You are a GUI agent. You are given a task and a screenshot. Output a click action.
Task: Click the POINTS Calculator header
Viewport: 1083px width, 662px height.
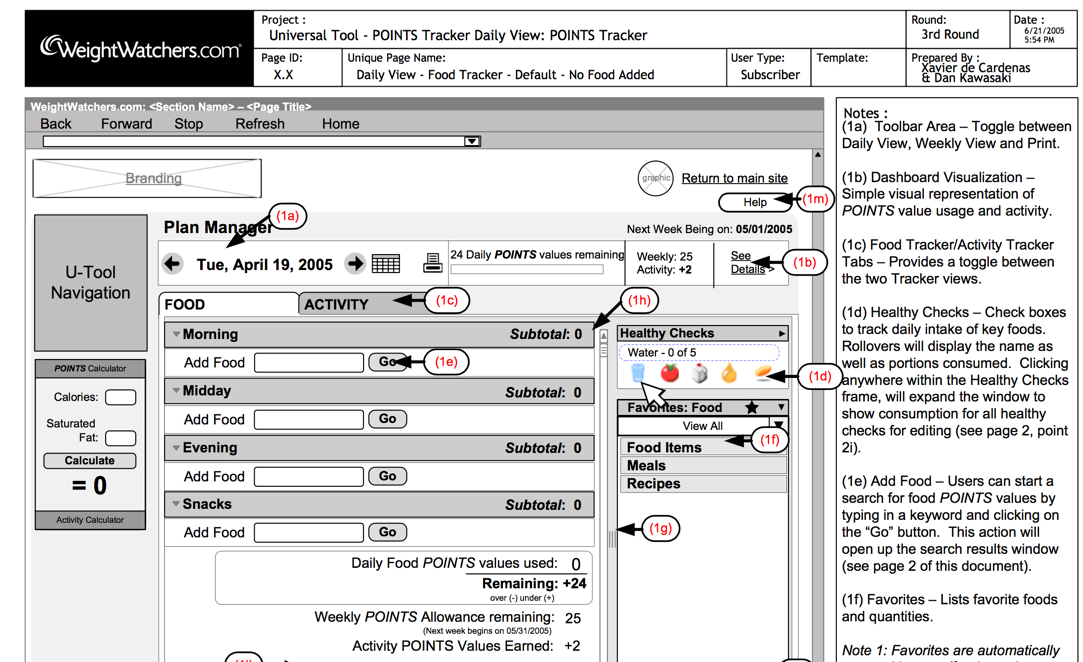[90, 368]
